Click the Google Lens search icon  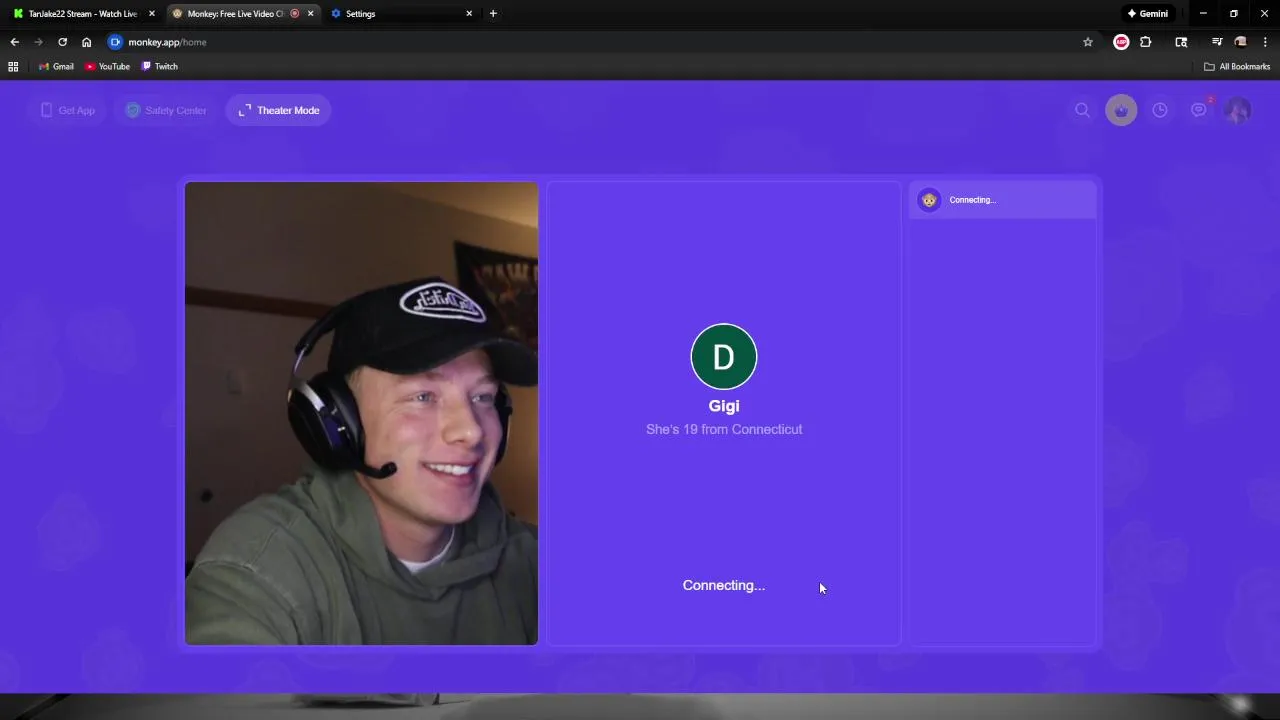tap(1181, 42)
